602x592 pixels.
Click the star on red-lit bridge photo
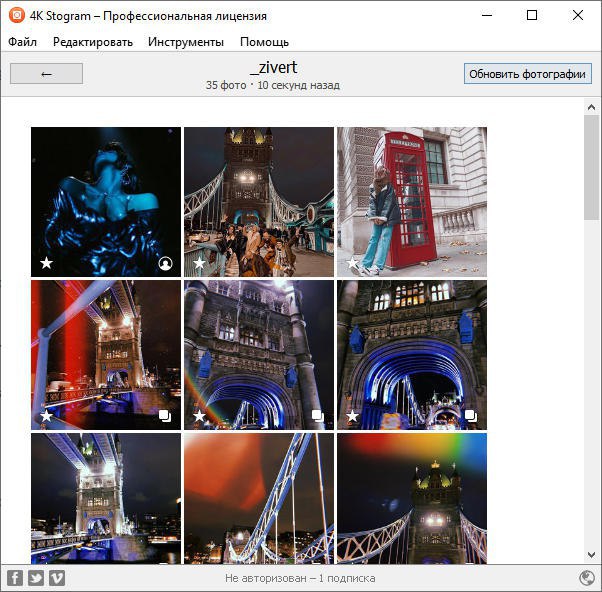click(x=46, y=415)
